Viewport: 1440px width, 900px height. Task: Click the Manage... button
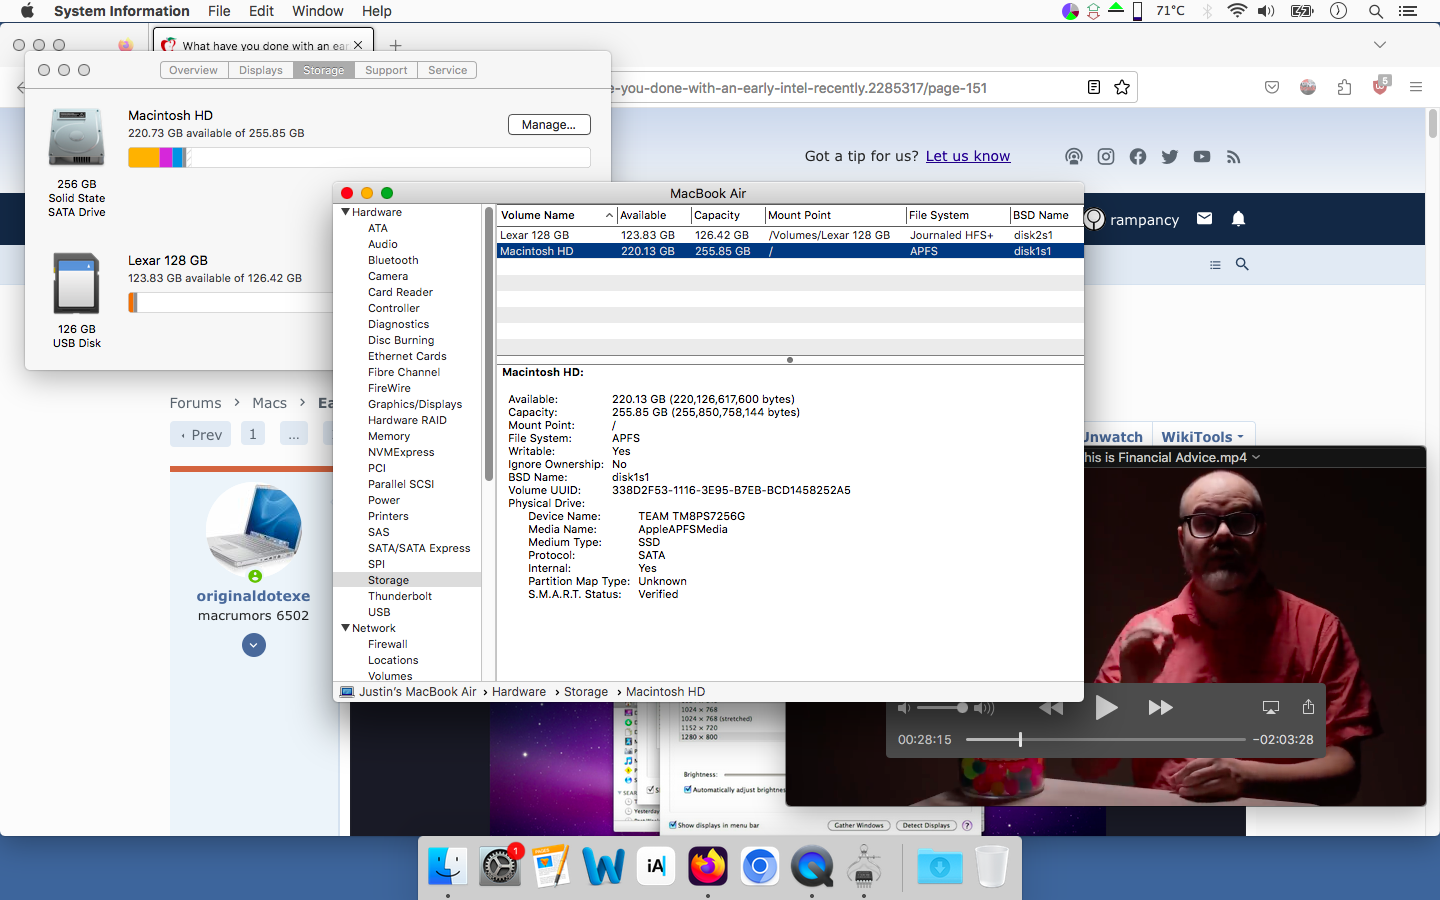(549, 125)
